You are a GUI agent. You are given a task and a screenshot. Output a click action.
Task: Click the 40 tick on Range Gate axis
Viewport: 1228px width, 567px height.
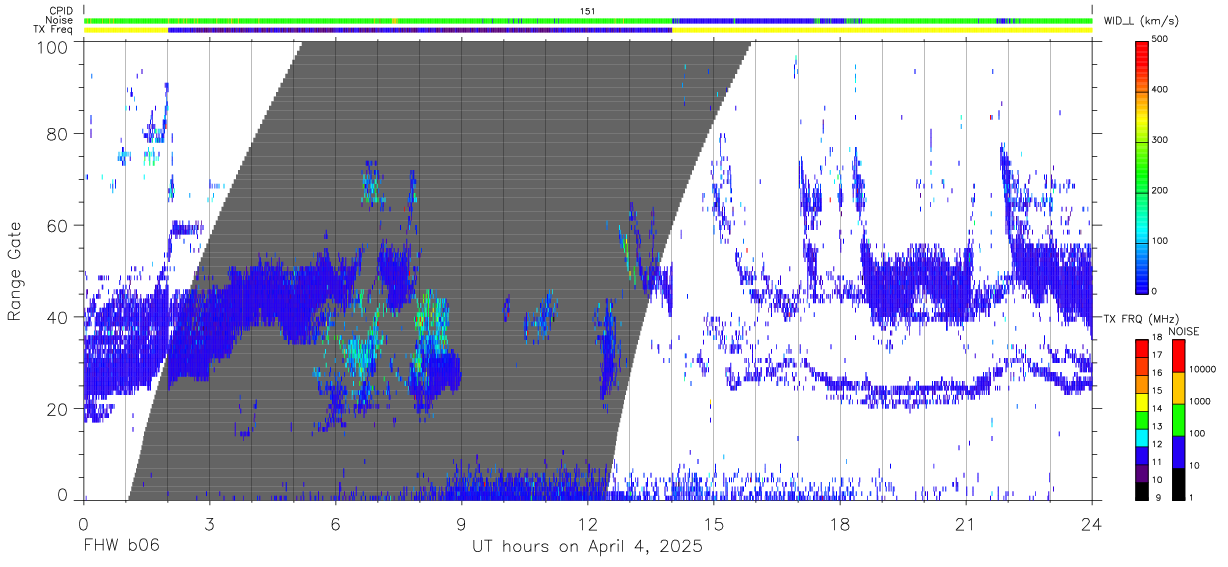tap(58, 317)
